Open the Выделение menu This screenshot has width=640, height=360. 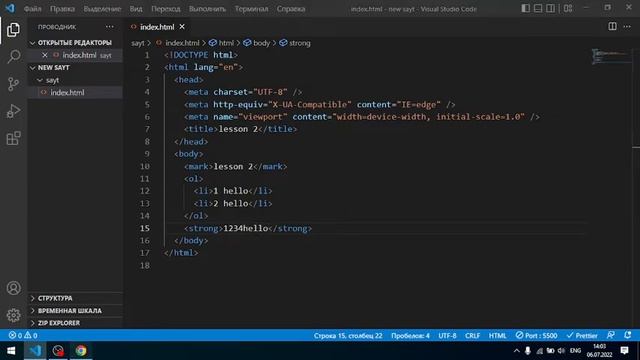coord(102,9)
